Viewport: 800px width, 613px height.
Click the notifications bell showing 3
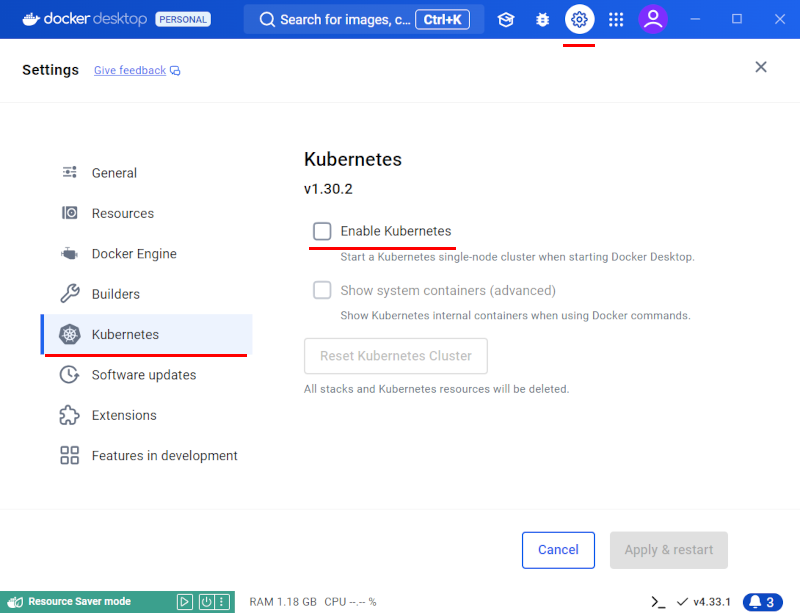pos(763,602)
